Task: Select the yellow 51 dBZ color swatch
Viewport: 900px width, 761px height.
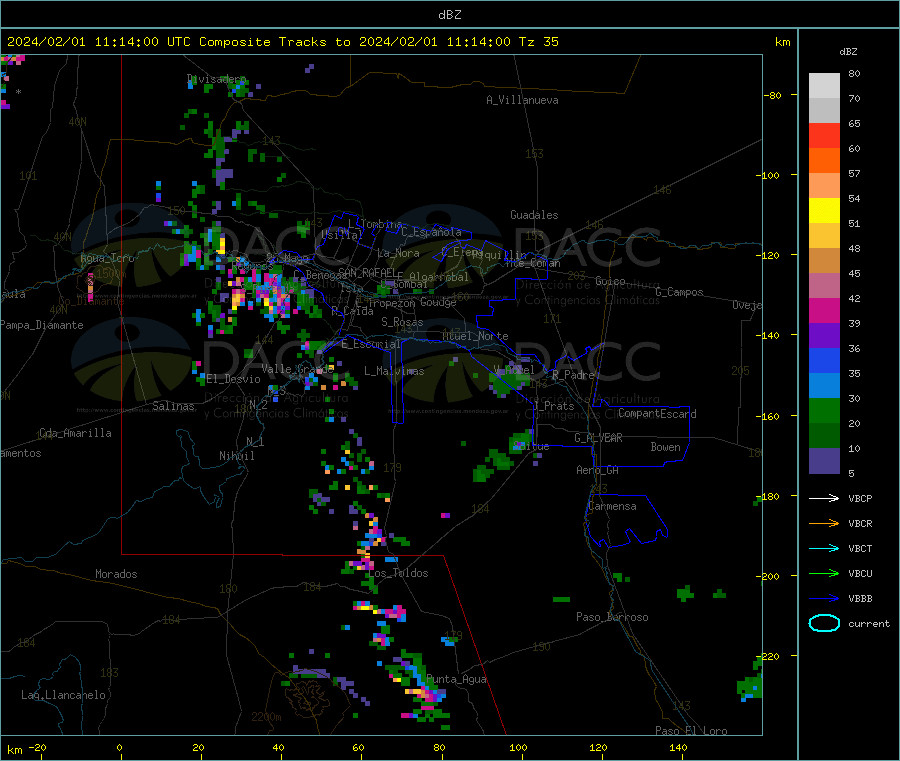Action: (x=824, y=211)
